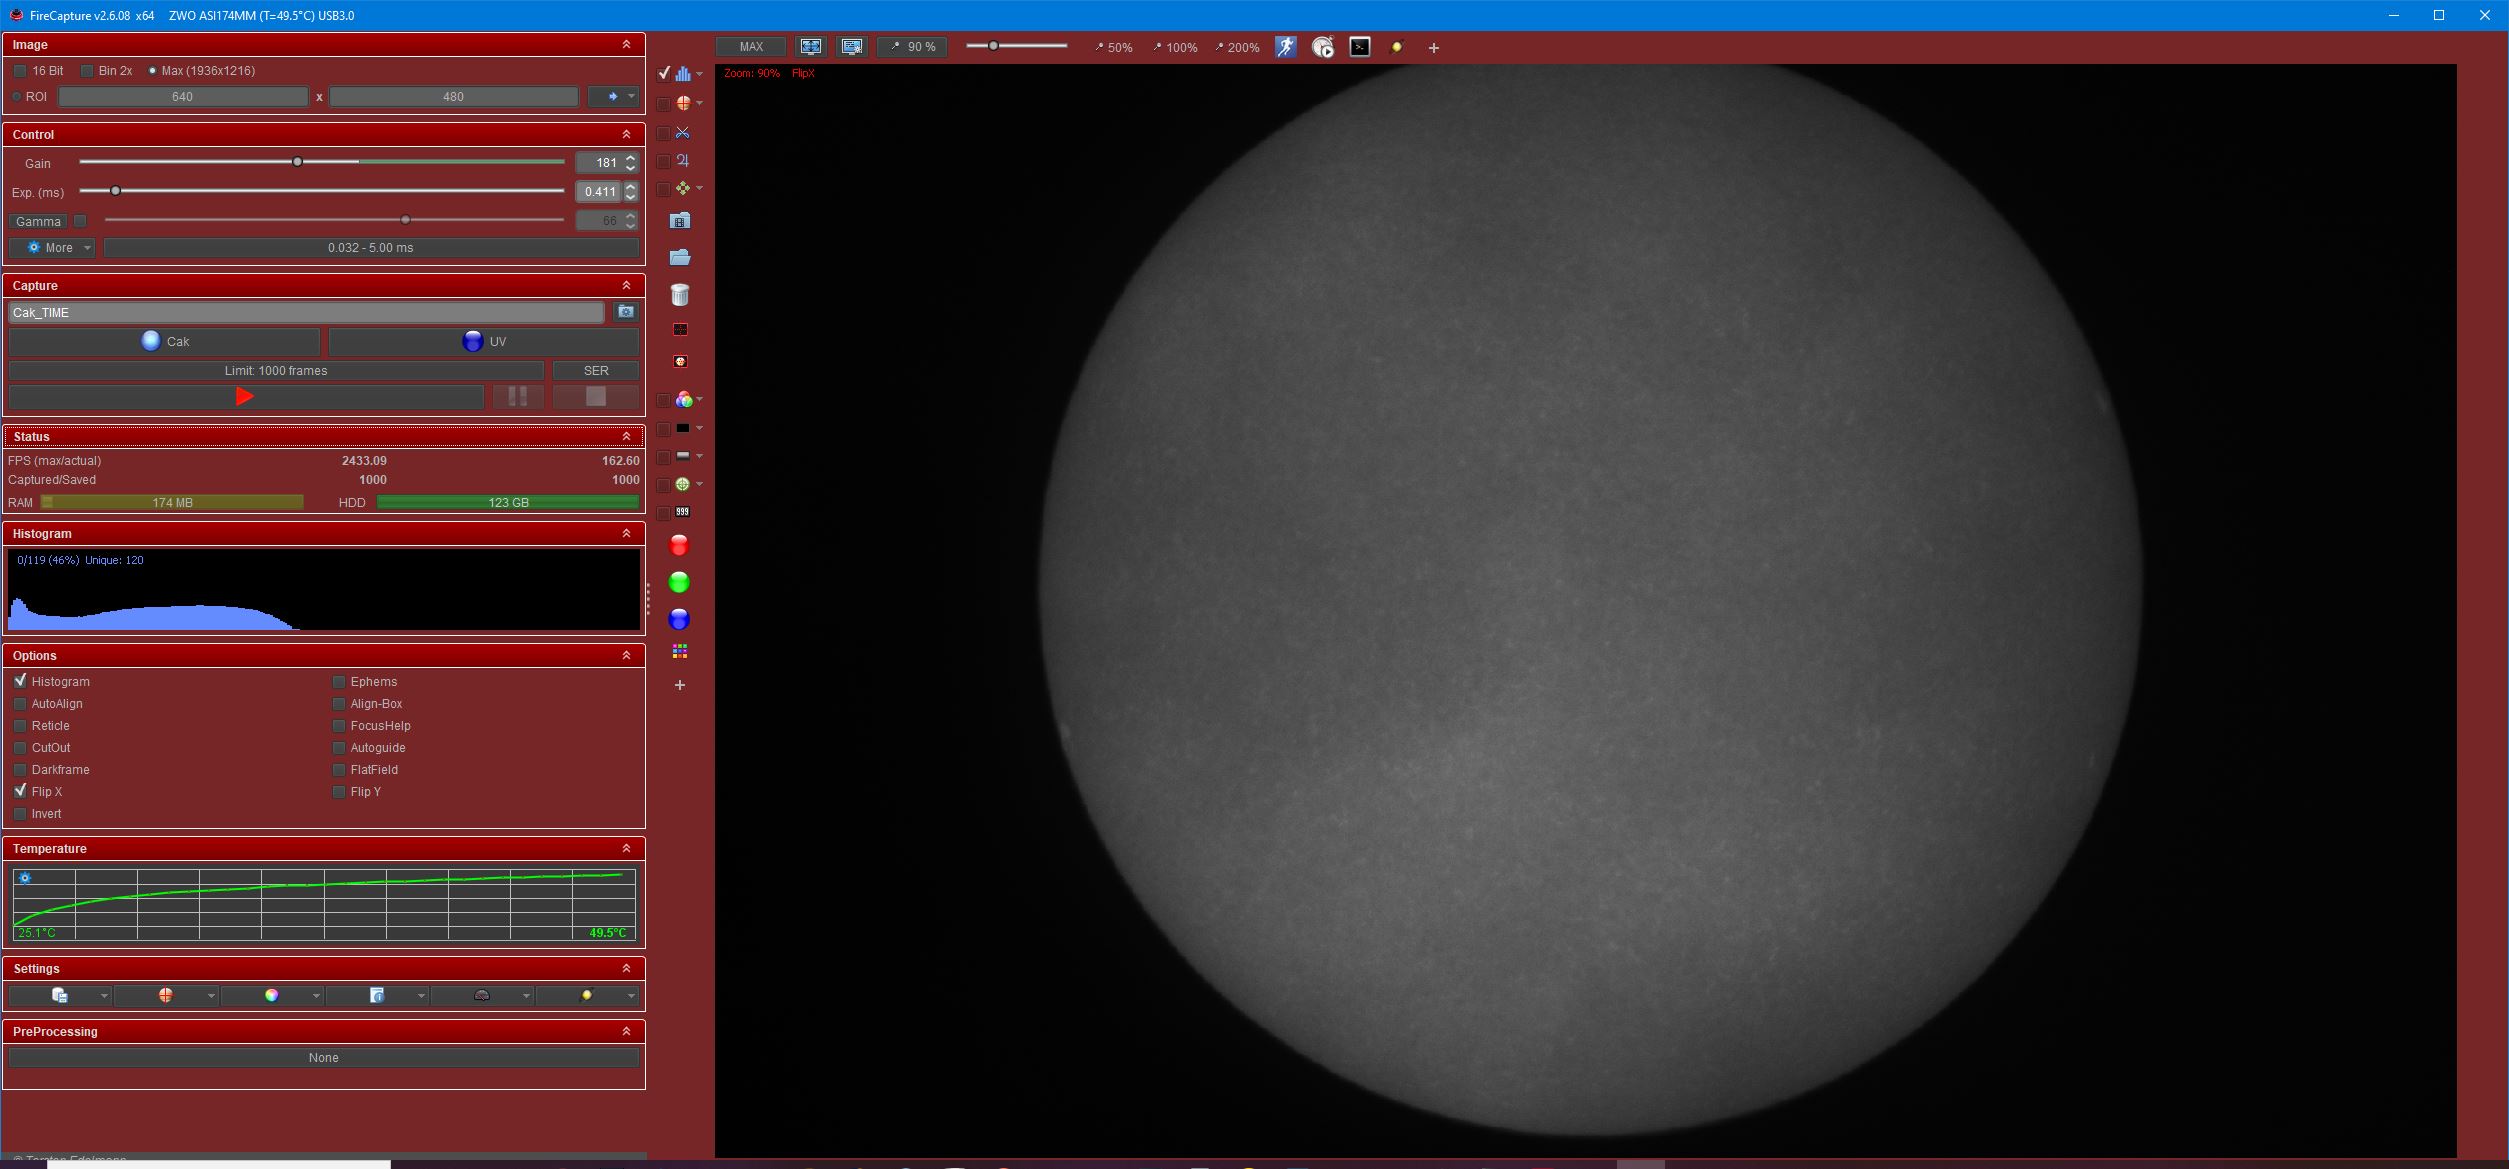Set zoom to 200%
The height and width of the screenshot is (1169, 2509).
tap(1238, 47)
